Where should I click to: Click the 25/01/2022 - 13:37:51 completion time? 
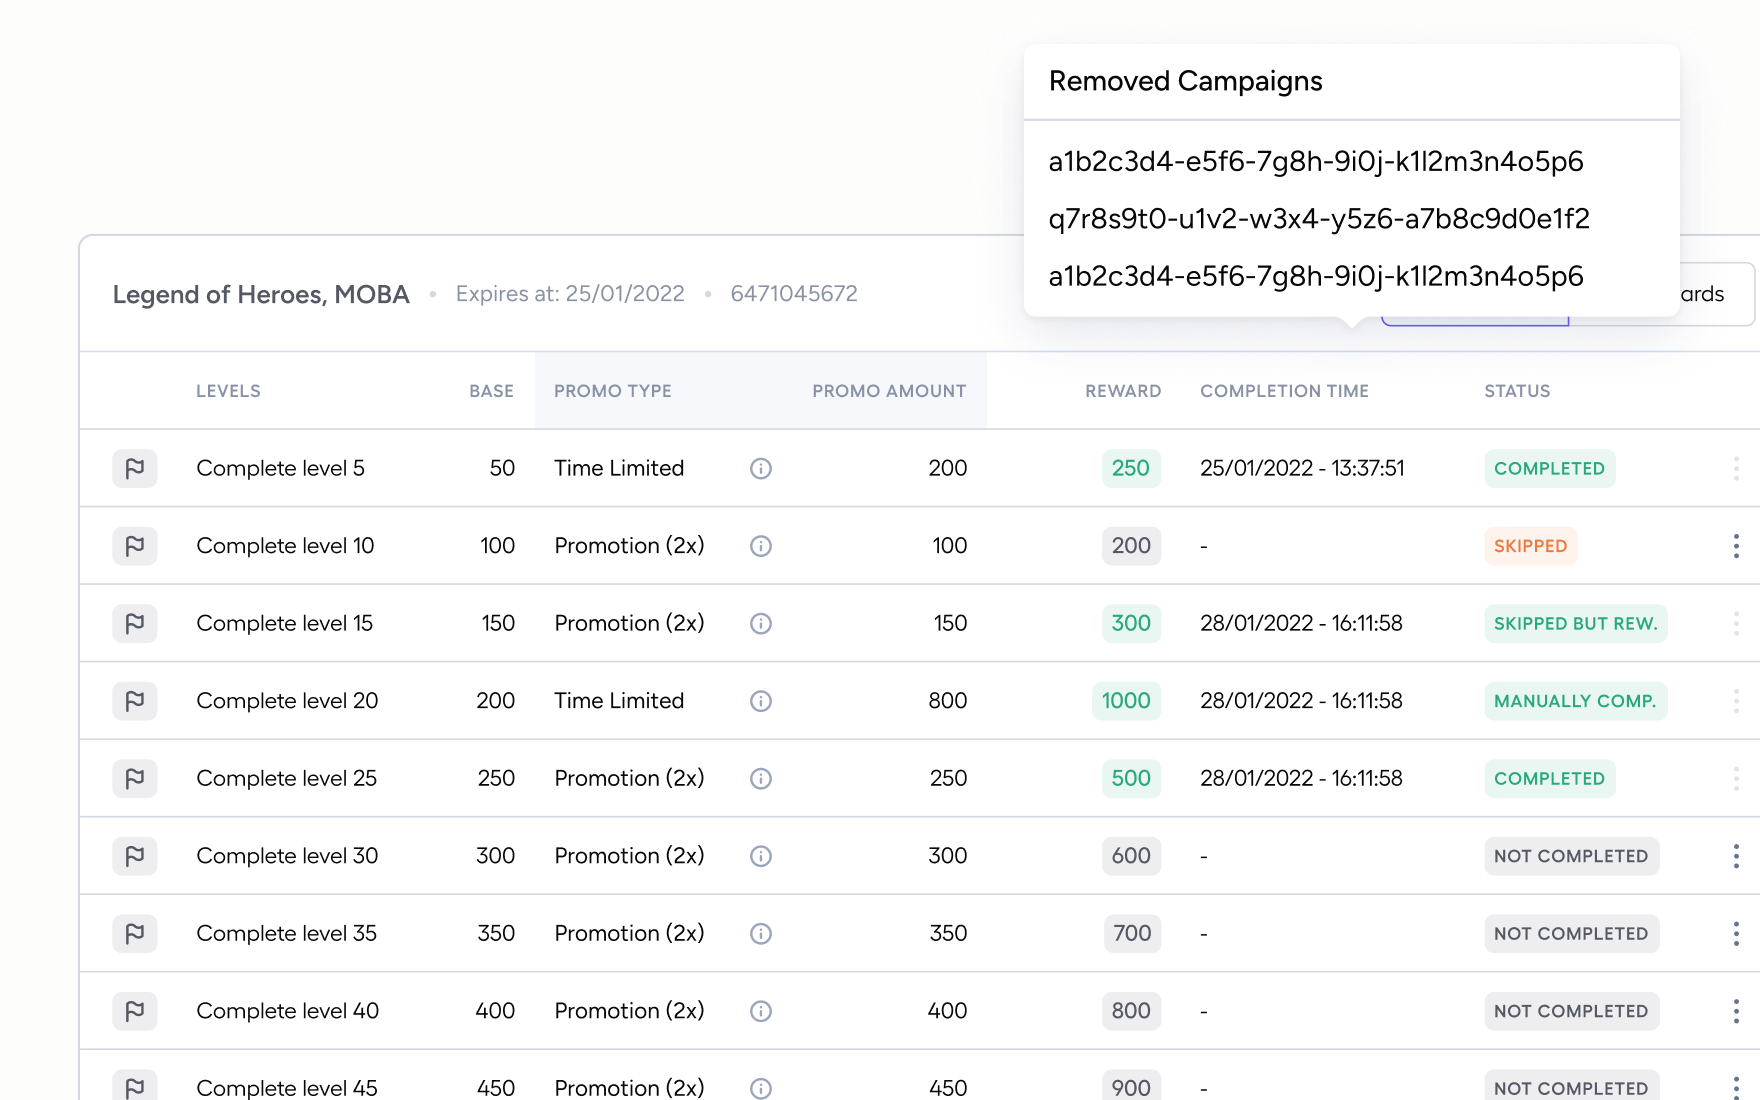click(1302, 468)
